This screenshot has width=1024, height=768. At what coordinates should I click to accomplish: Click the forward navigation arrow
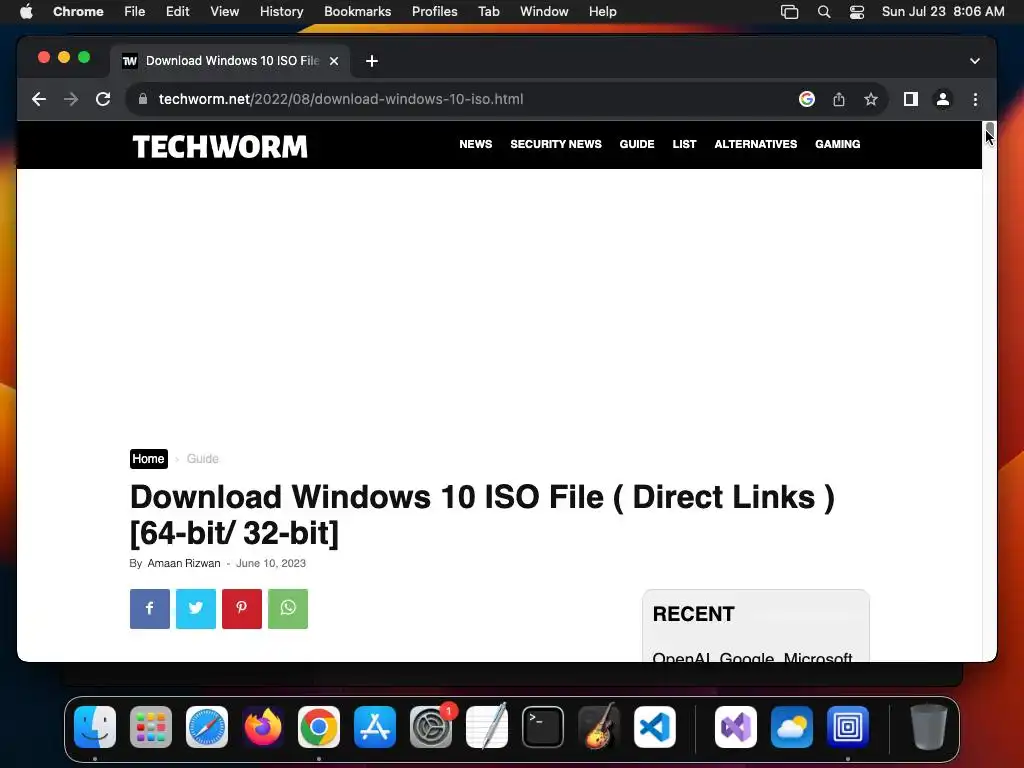pos(71,99)
